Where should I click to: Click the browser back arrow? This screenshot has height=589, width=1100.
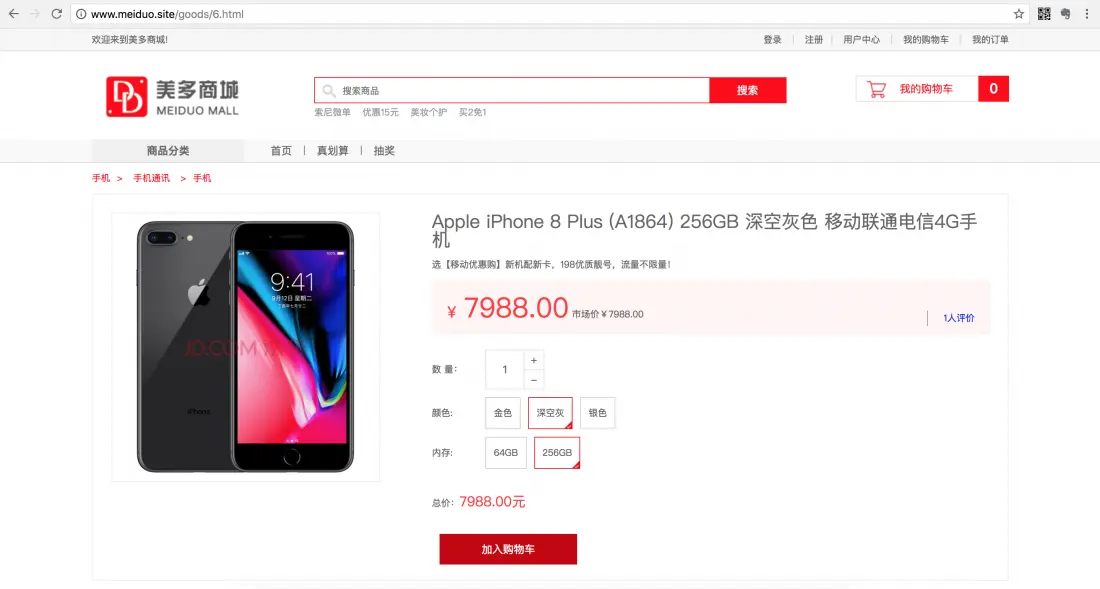tap(13, 14)
